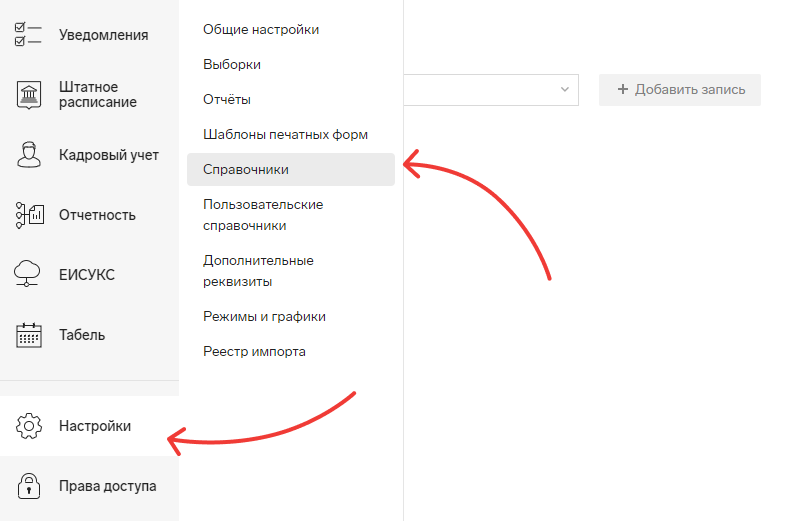The height and width of the screenshot is (521, 803).
Task: Click the Права доступа lock icon
Action: click(x=29, y=486)
